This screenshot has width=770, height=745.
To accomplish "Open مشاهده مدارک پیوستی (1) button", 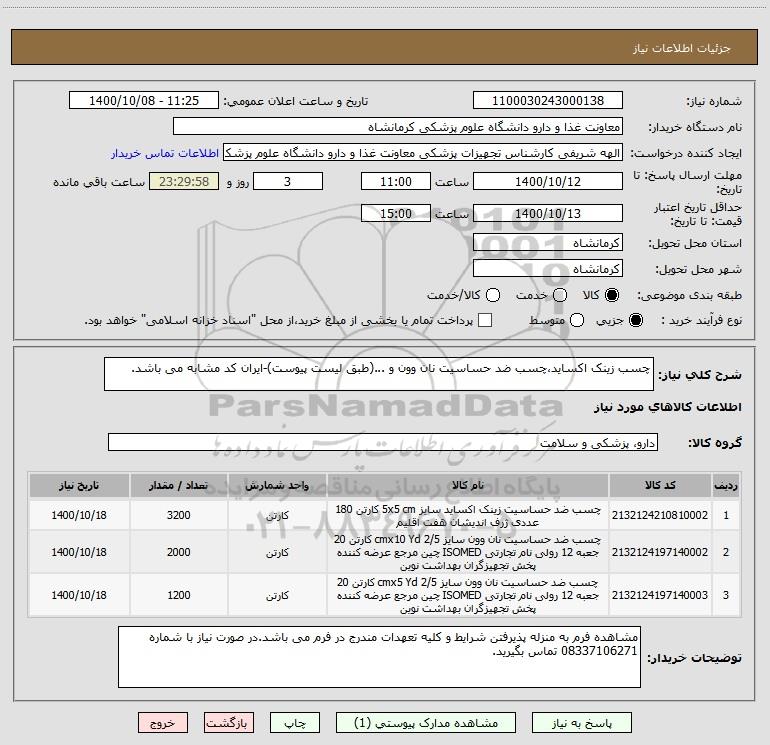I will (426, 723).
